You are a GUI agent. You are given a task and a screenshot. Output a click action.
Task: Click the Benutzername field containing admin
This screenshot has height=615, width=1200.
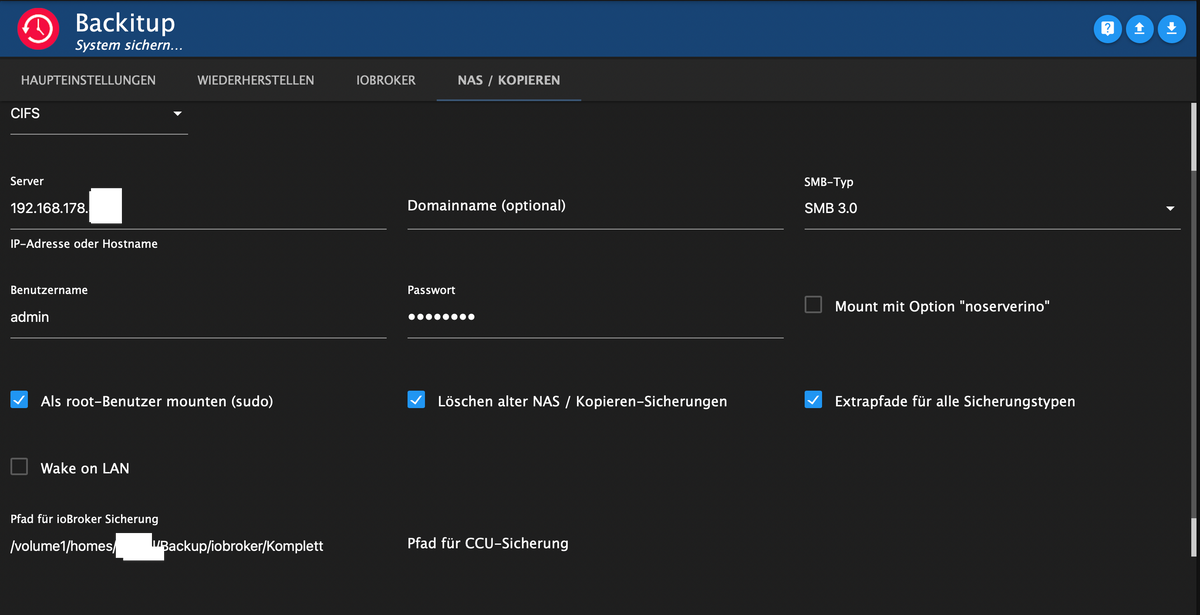tap(198, 317)
